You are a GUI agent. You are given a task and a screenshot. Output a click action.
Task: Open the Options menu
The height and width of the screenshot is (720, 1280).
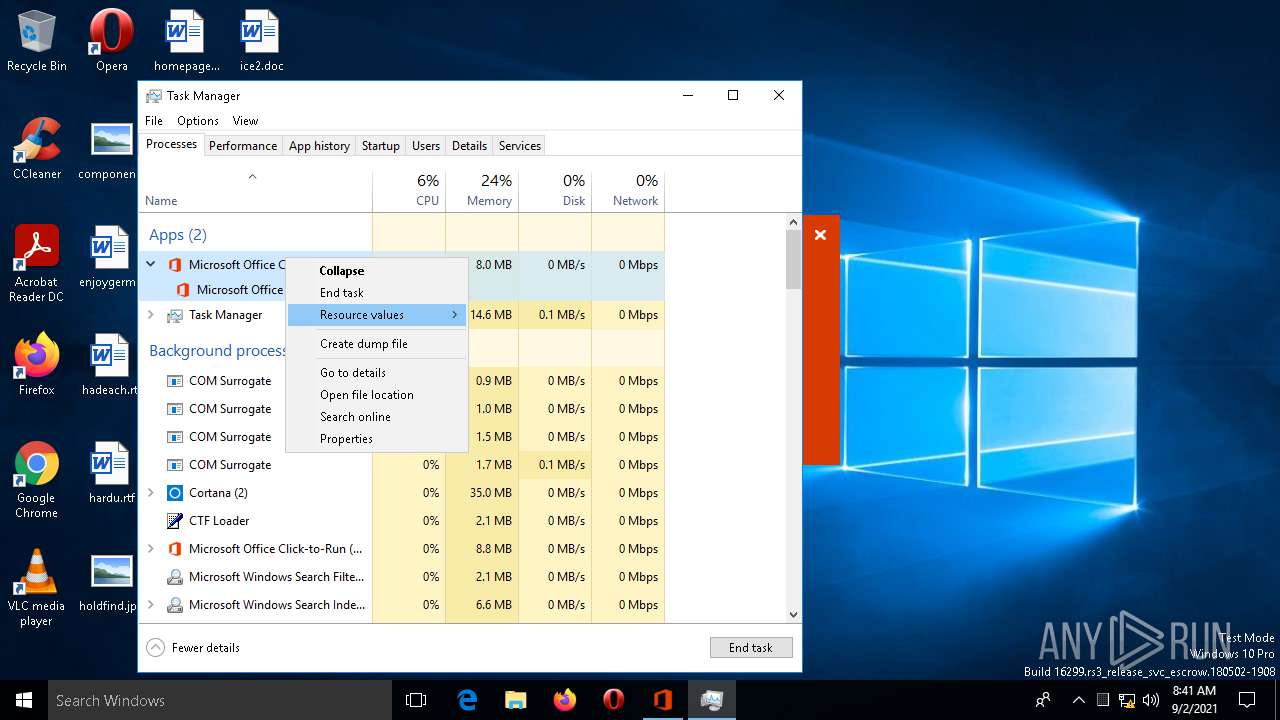(198, 121)
